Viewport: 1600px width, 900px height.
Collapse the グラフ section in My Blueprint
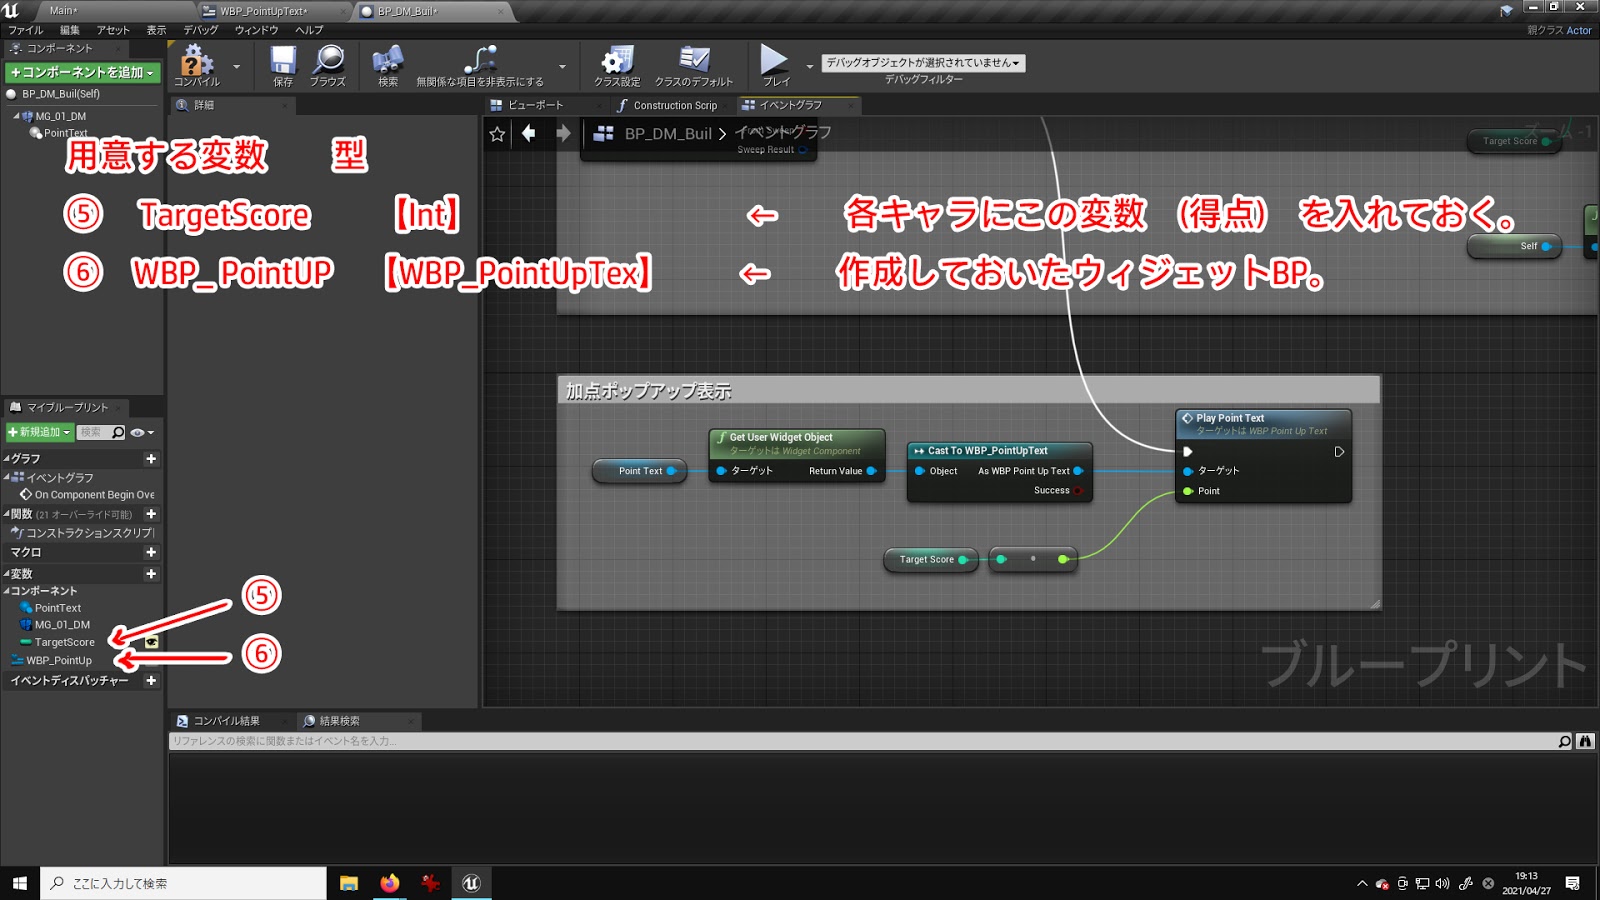(x=6, y=459)
